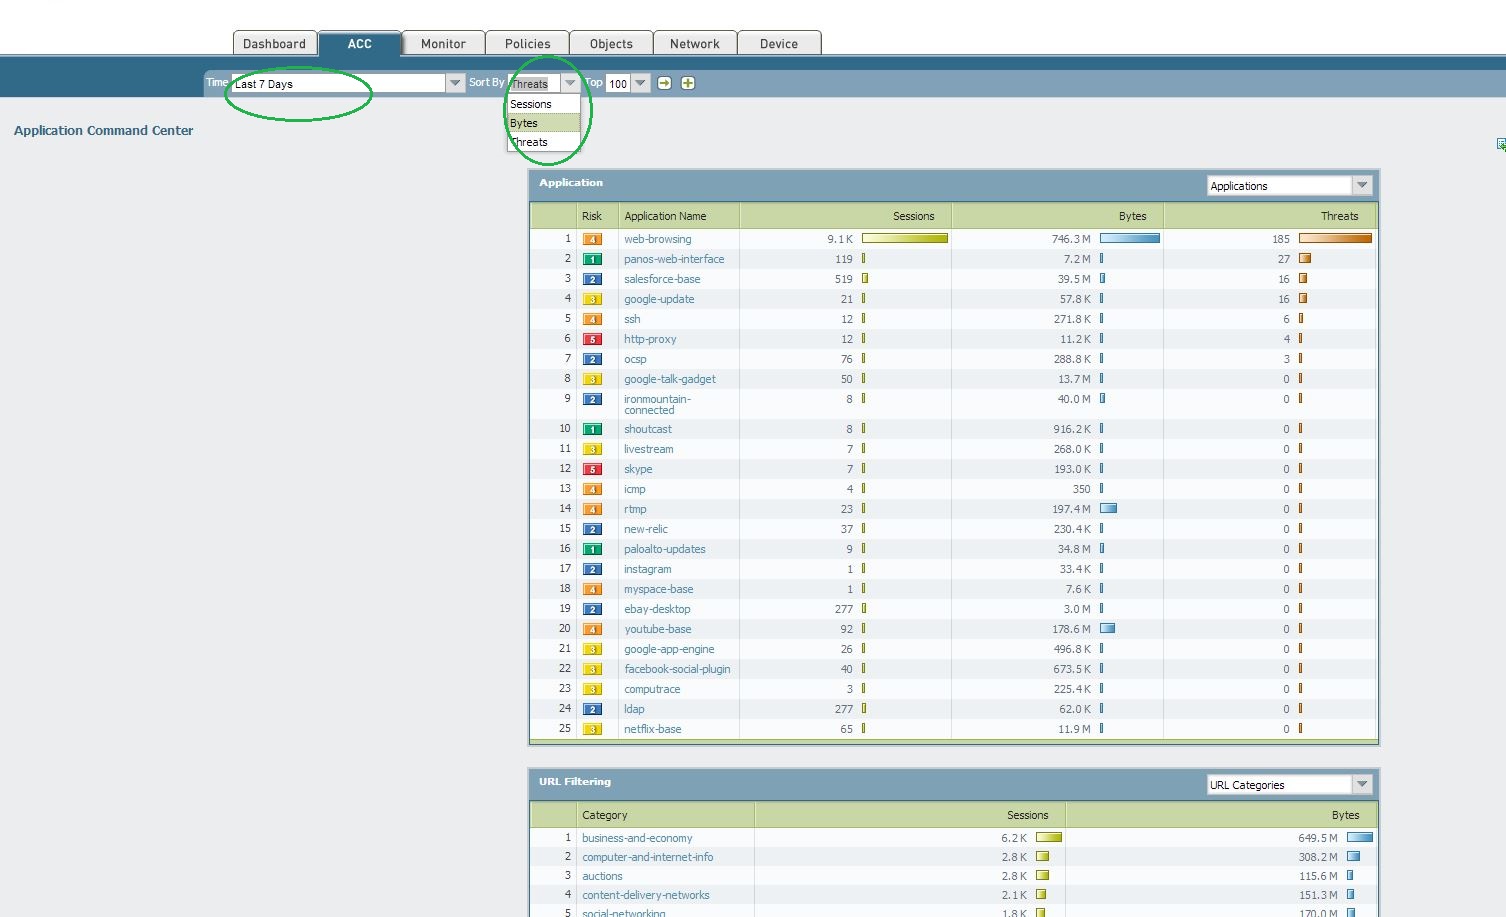Click the risk 1 badge for shoutcast
Screen dimensions: 1506x917
[x=592, y=430]
